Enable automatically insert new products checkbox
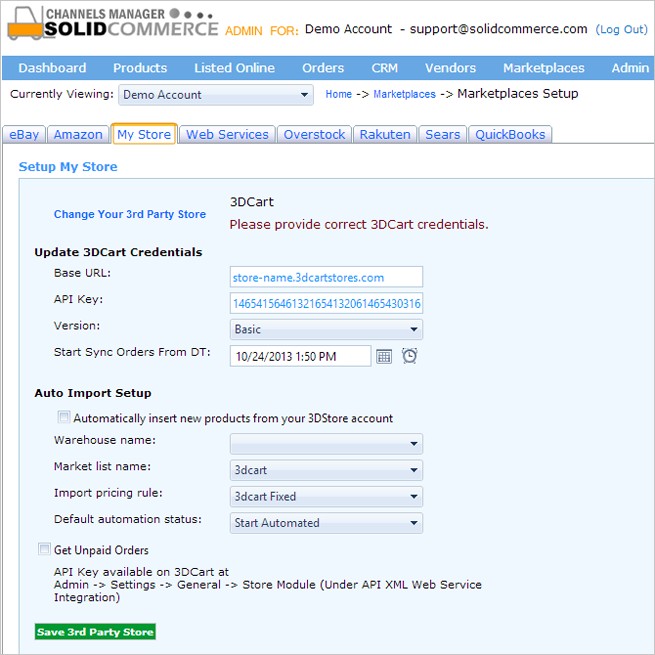This screenshot has width=655, height=655. pos(63,417)
